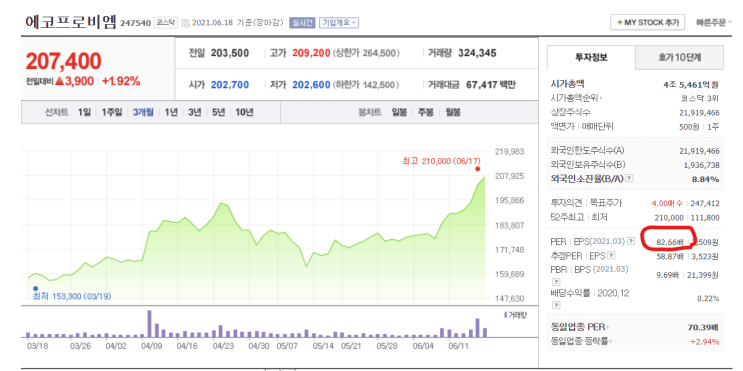The width and height of the screenshot is (743, 371).
Task: Select the 10년 line chart period
Action: (244, 112)
